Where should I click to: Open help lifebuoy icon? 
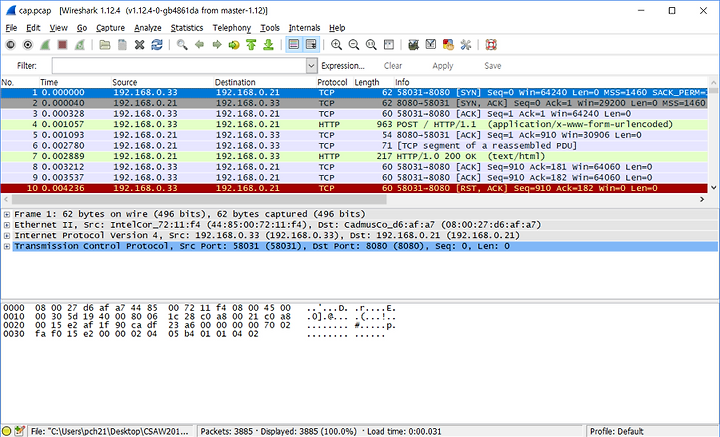pos(491,45)
